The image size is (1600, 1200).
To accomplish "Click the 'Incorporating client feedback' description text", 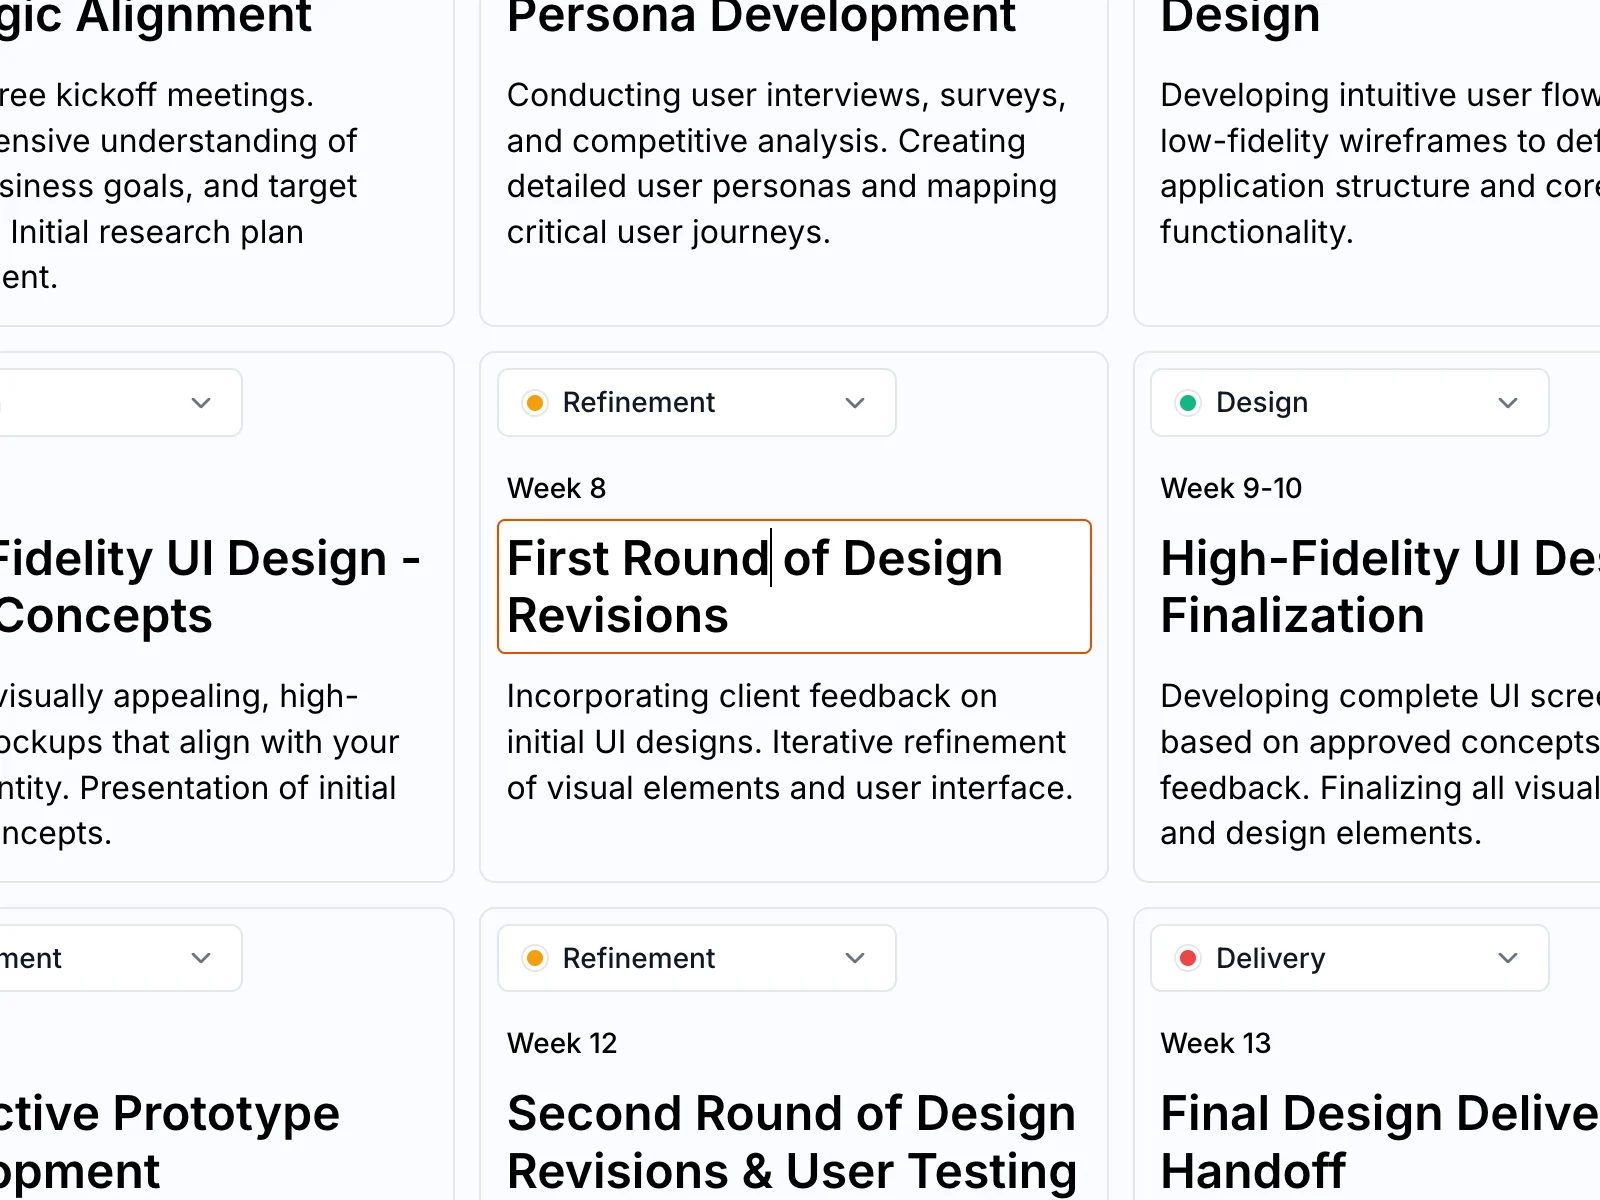I will (789, 742).
